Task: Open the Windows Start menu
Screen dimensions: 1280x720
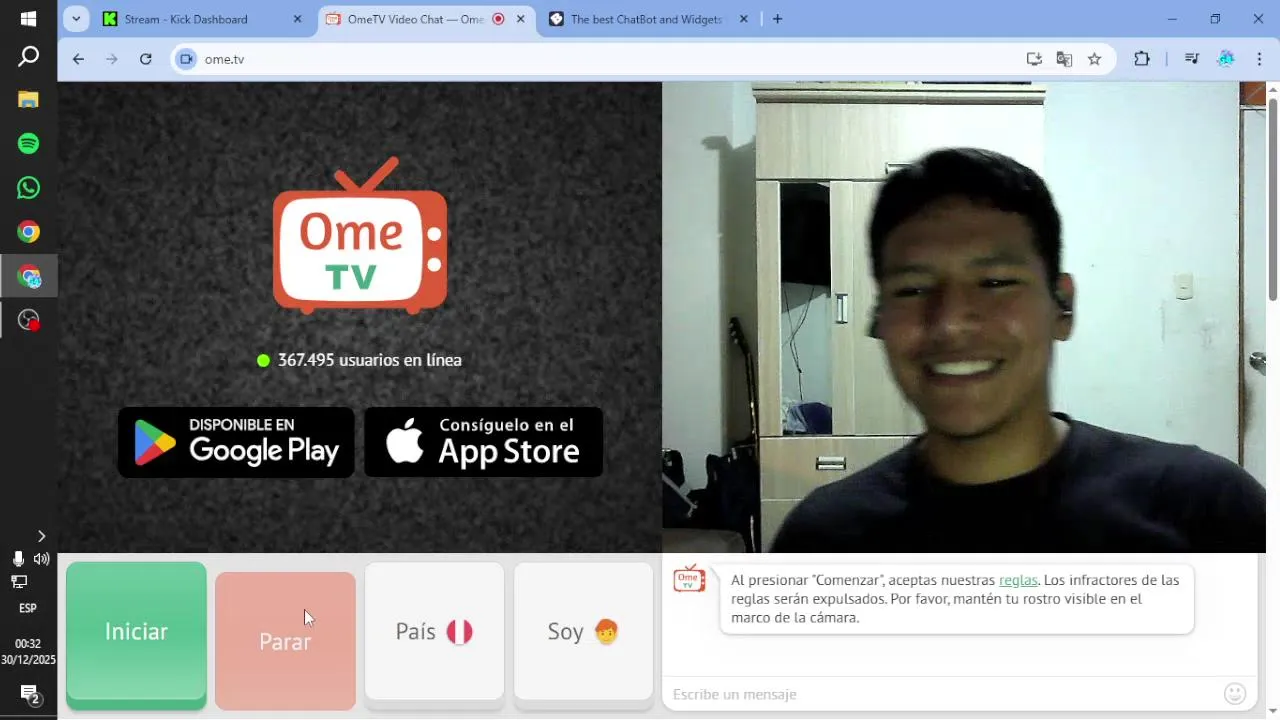Action: (x=28, y=19)
